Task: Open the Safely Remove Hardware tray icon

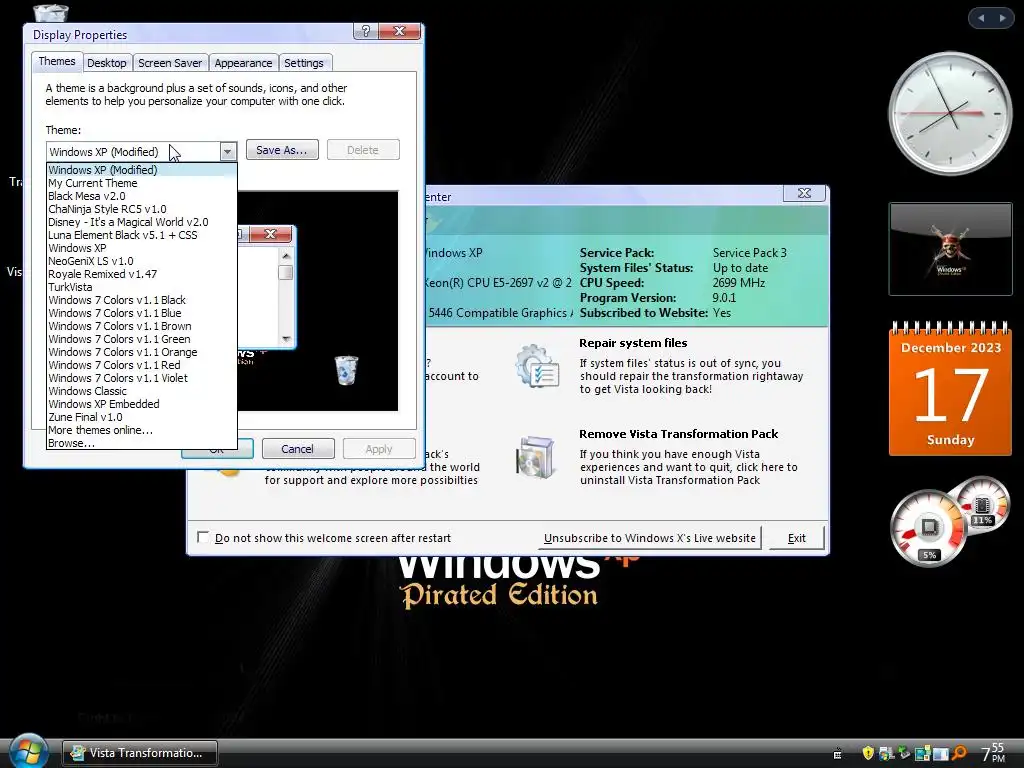Action: (904, 753)
